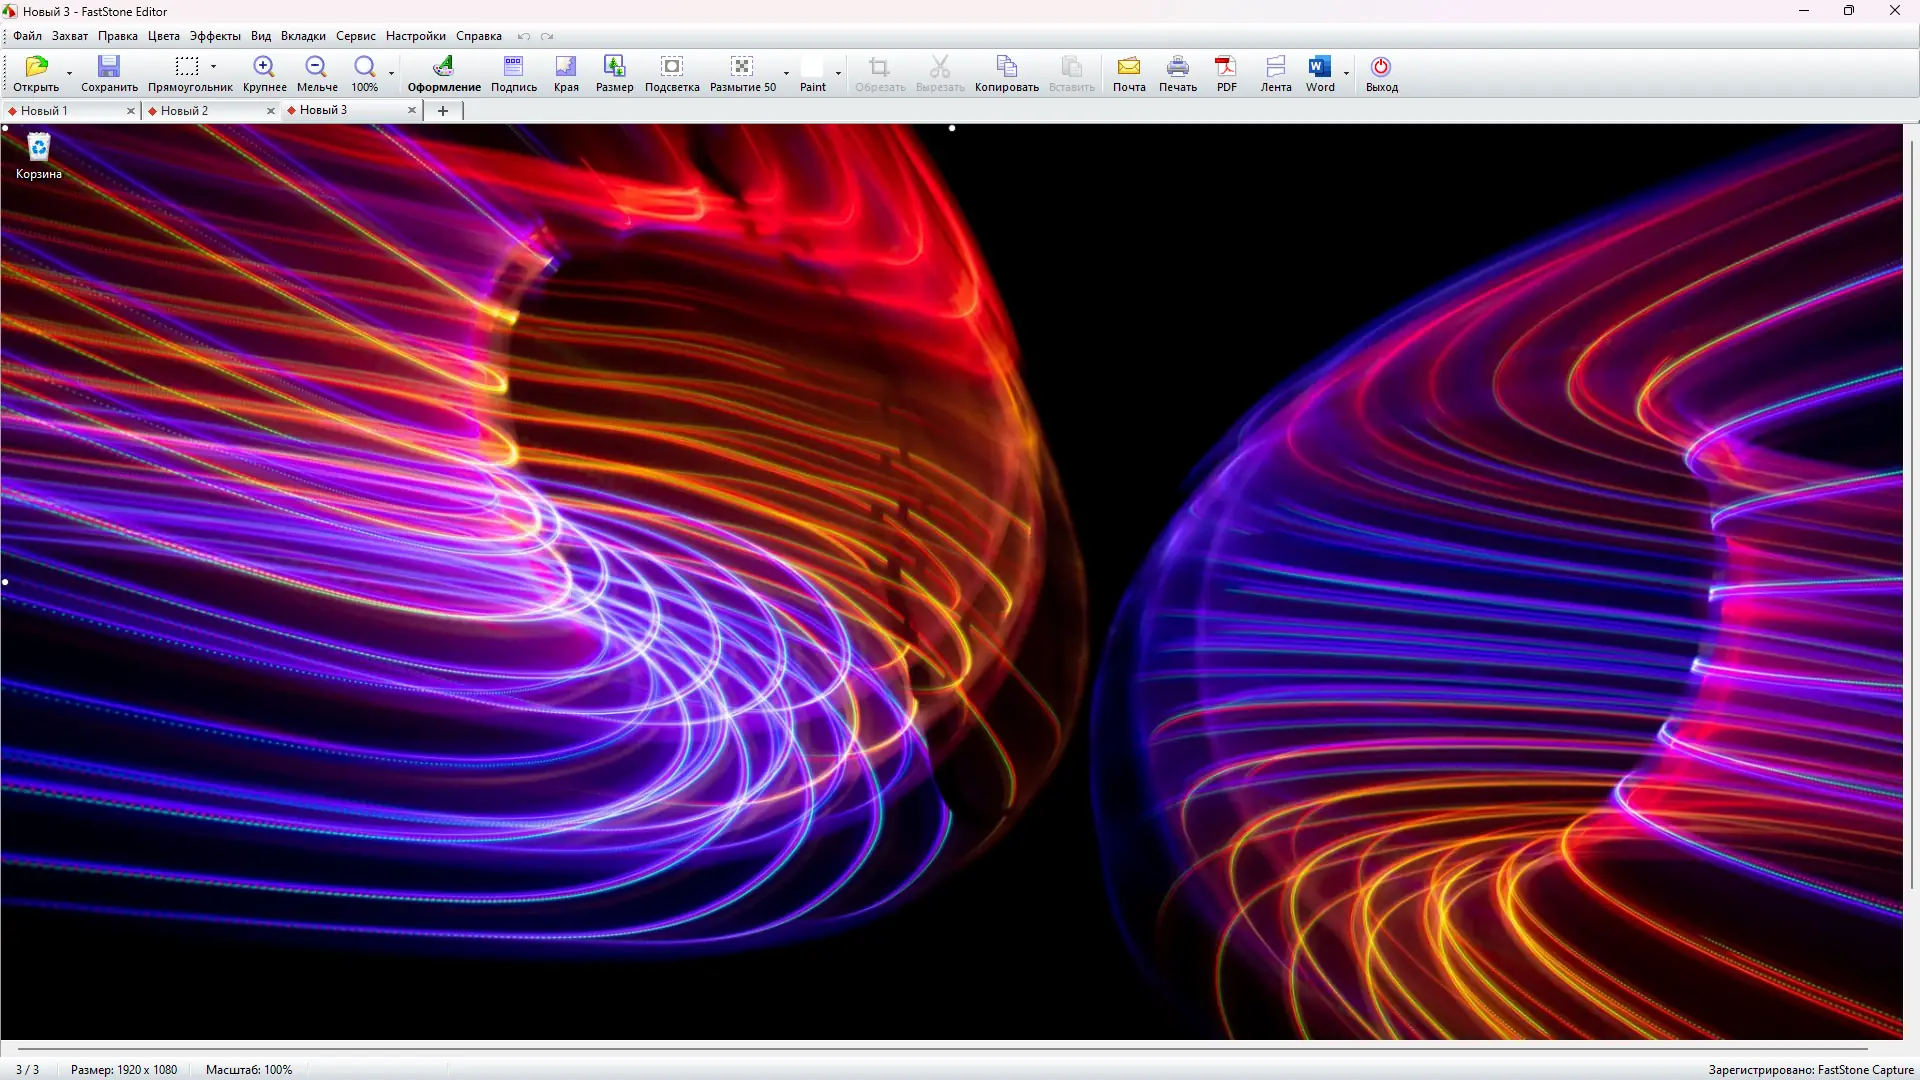Viewport: 1920px width, 1080px height.
Task: Open the Эффекты menu
Action: pyautogui.click(x=215, y=36)
